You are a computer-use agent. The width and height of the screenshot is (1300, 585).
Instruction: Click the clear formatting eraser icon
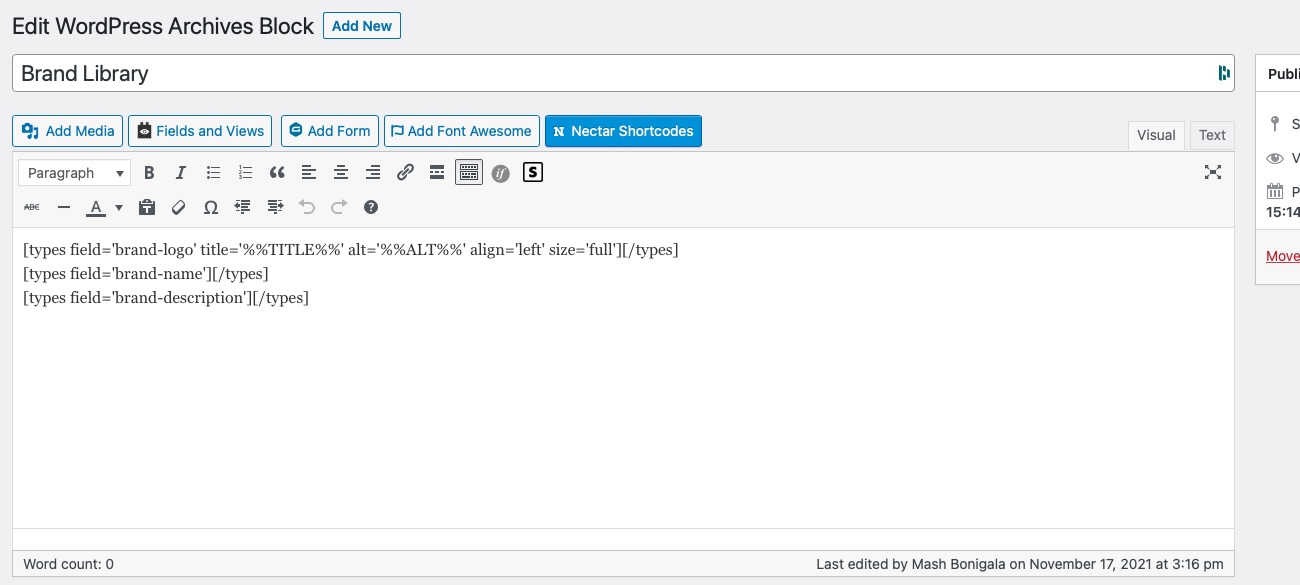[178, 207]
